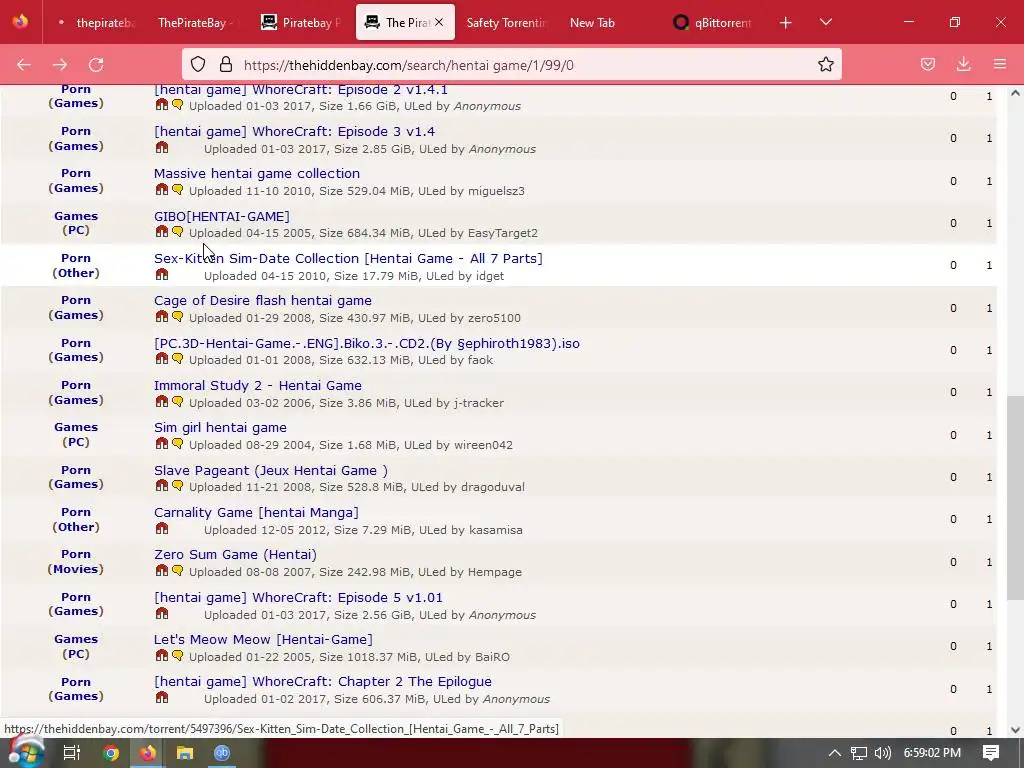Screen dimensions: 1024x768
Task: Open uploader link dragoduval
Action: coord(493,487)
